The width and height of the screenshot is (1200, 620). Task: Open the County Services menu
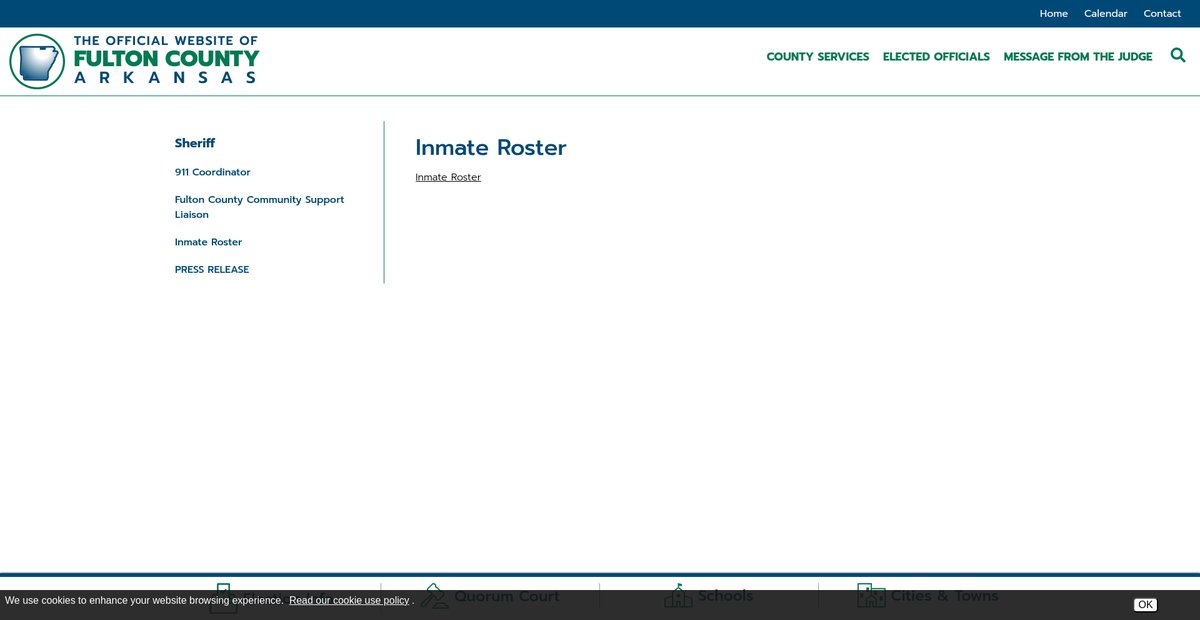point(817,56)
